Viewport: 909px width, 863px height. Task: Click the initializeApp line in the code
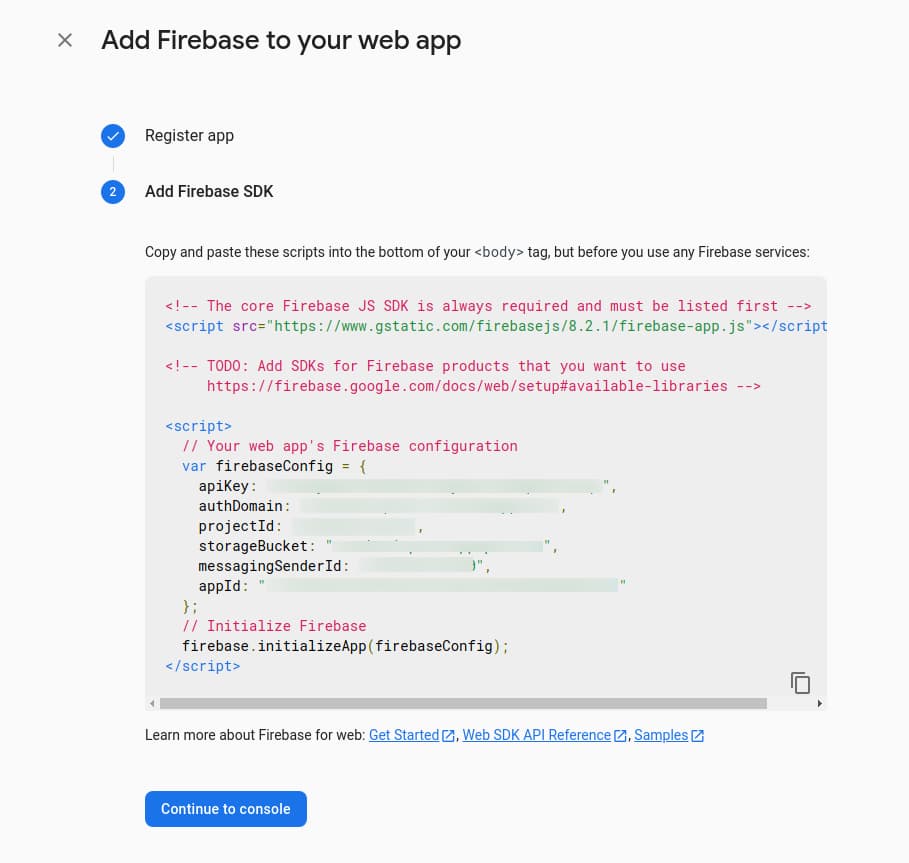(345, 646)
